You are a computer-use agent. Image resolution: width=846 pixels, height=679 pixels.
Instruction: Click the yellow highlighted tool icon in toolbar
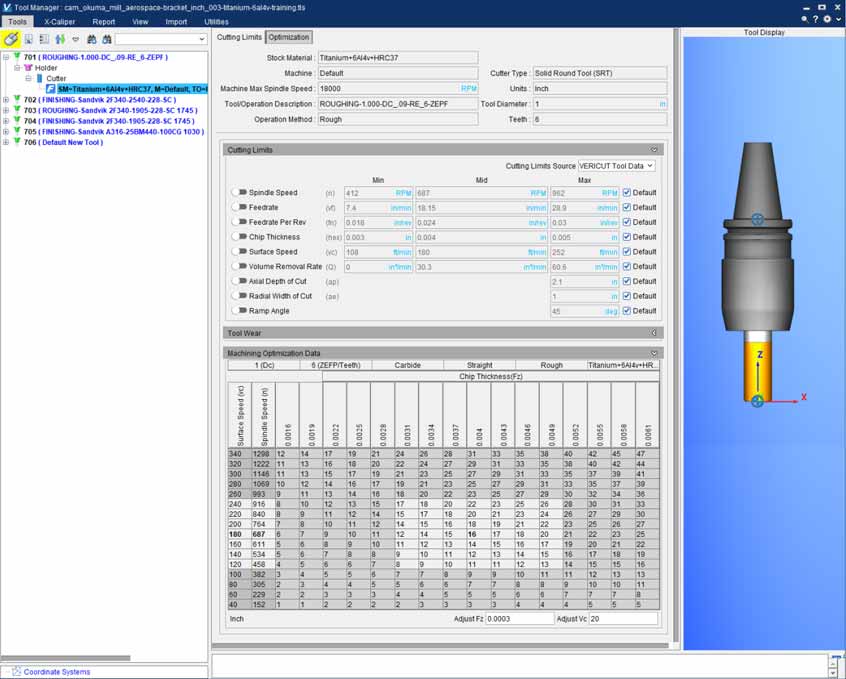point(11,39)
